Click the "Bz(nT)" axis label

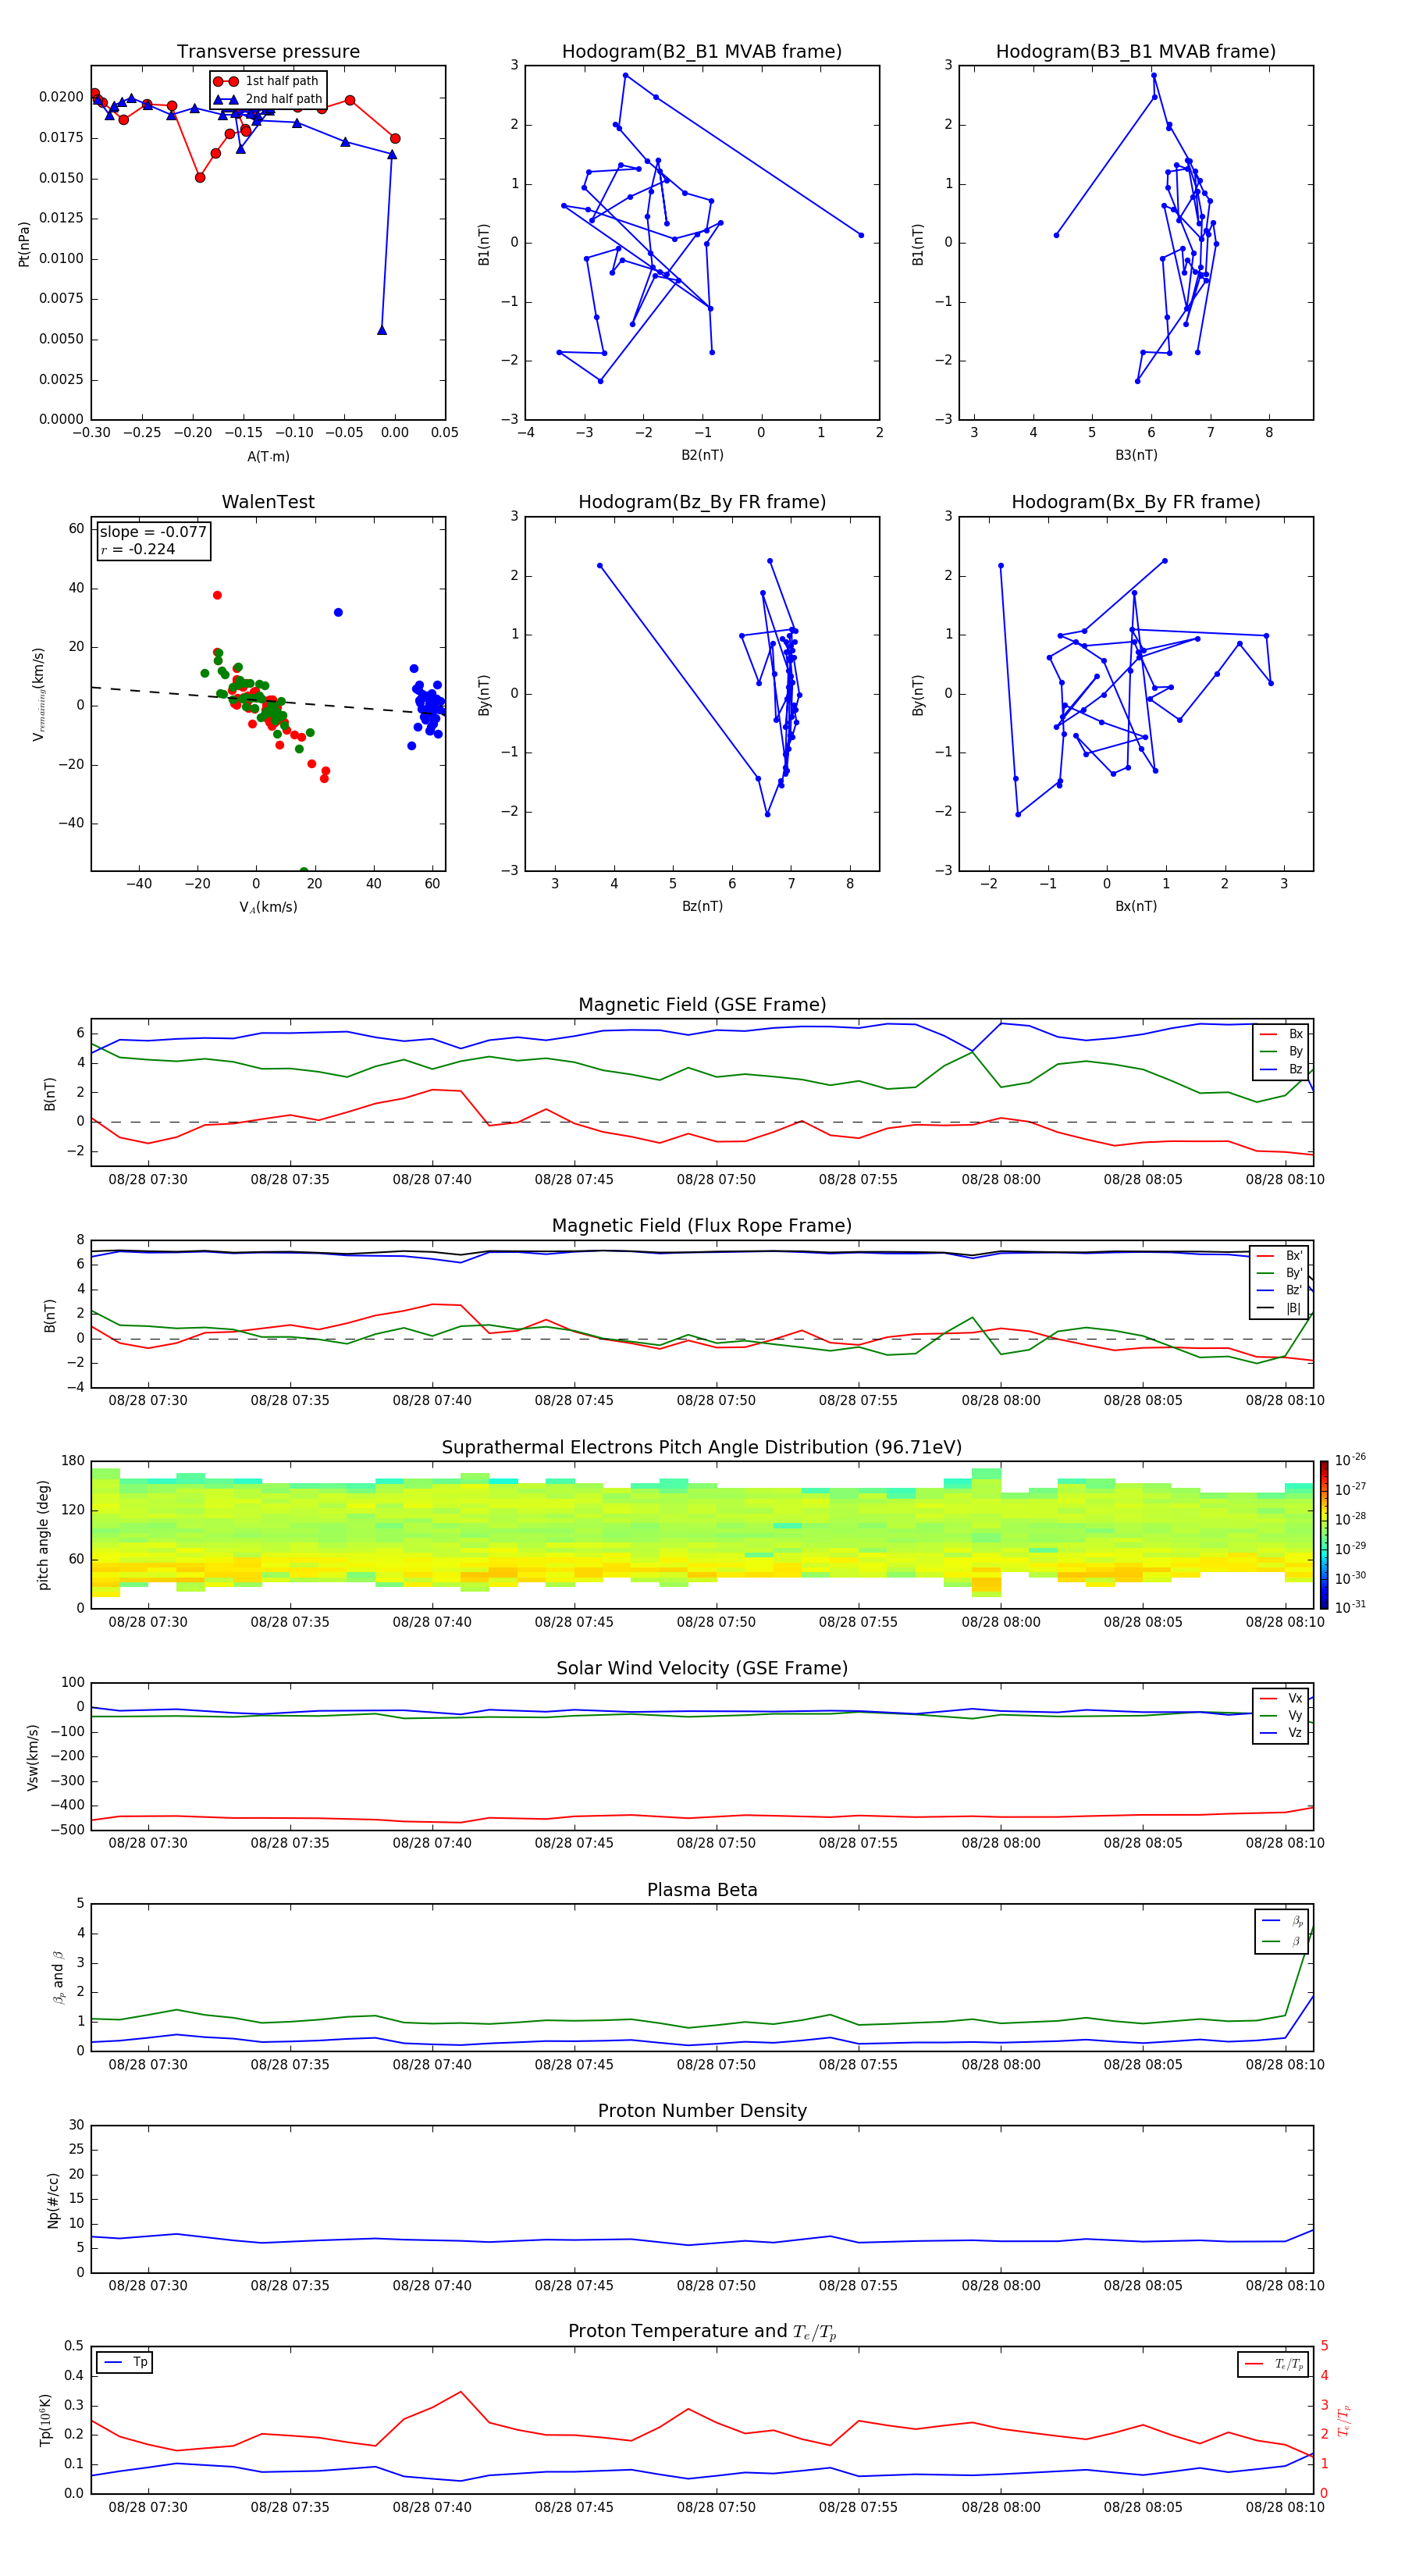coord(702,906)
